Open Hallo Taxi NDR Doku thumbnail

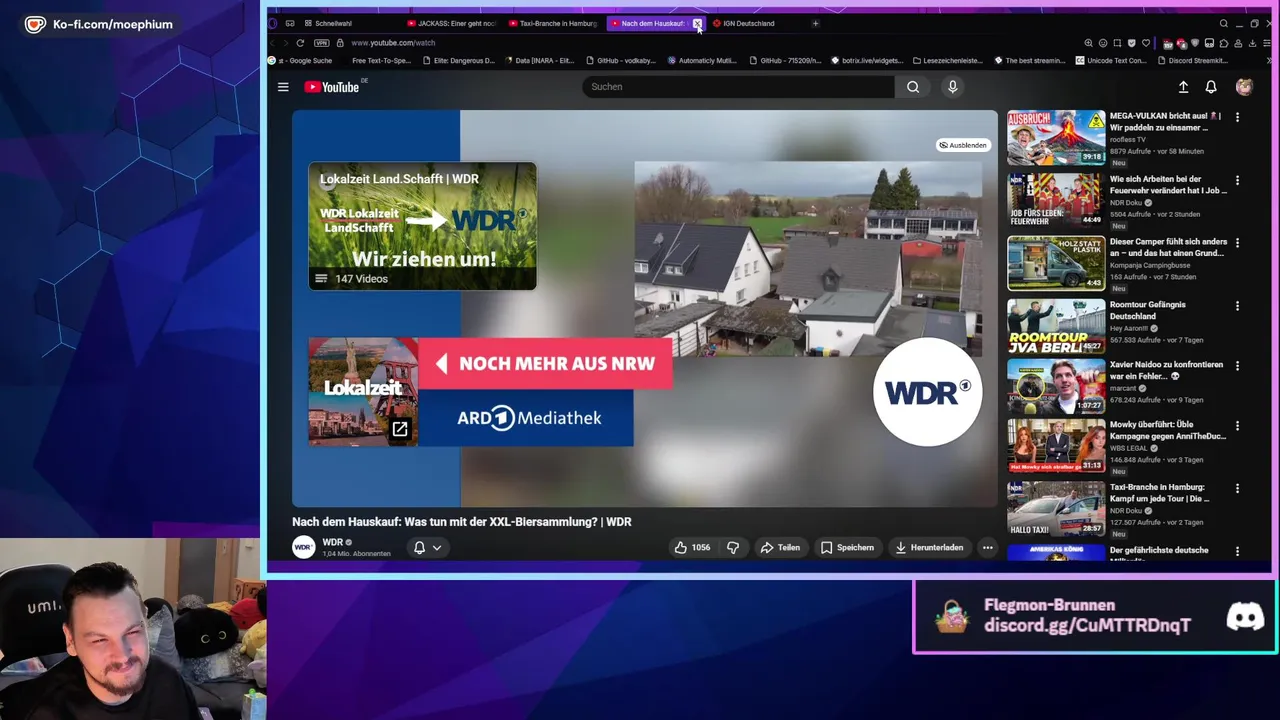coord(1056,508)
